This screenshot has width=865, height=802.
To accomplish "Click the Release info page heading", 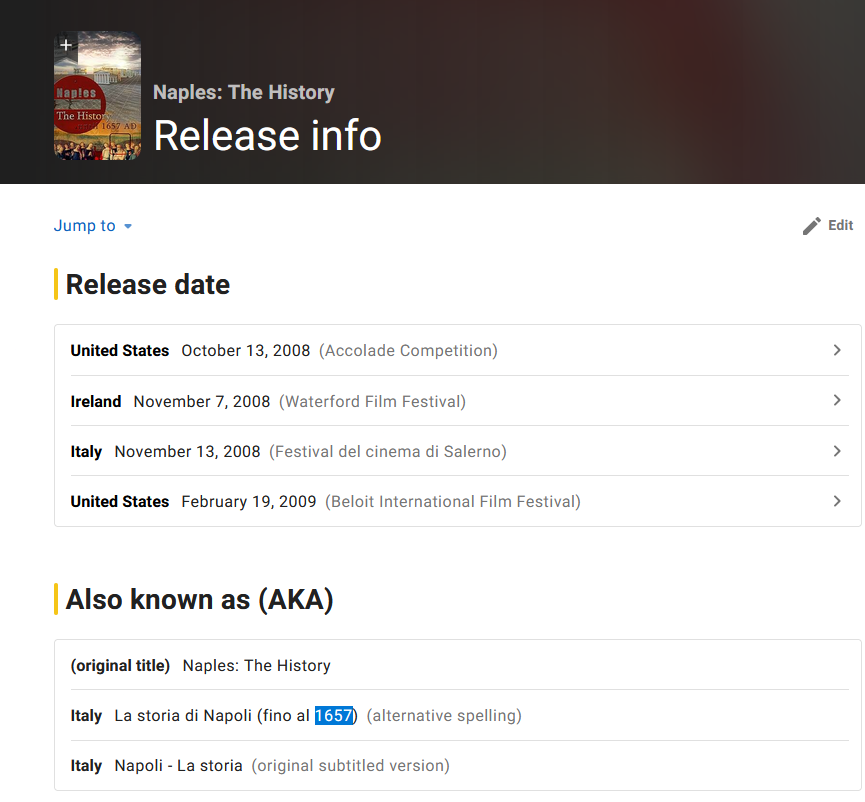I will [x=268, y=136].
